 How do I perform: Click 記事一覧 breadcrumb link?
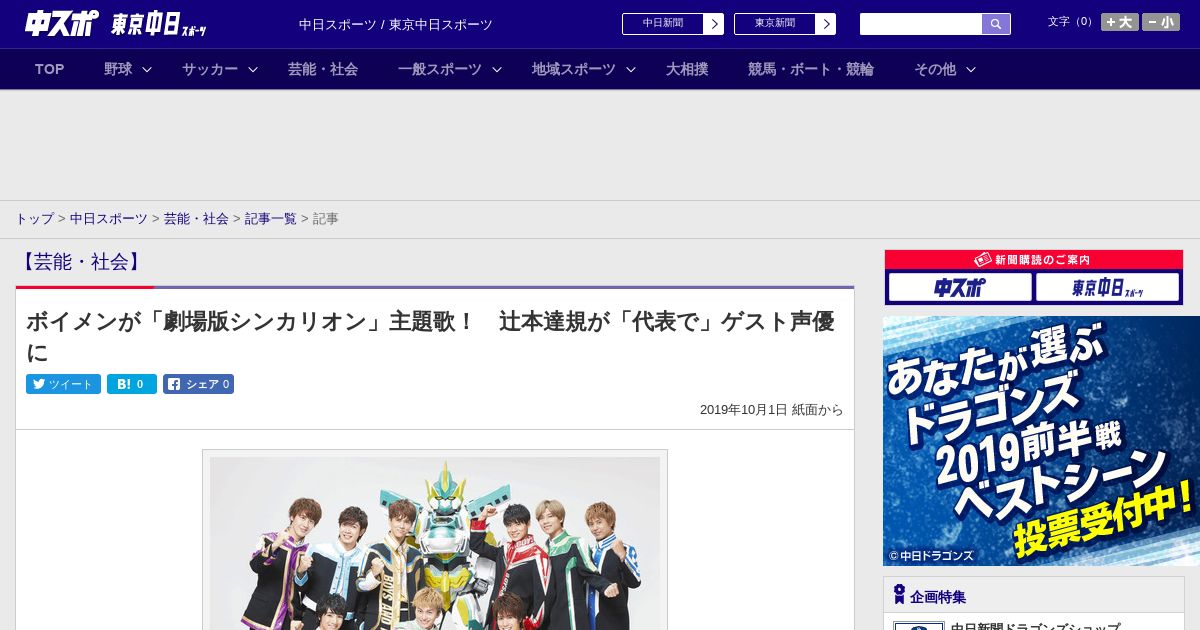(x=271, y=218)
